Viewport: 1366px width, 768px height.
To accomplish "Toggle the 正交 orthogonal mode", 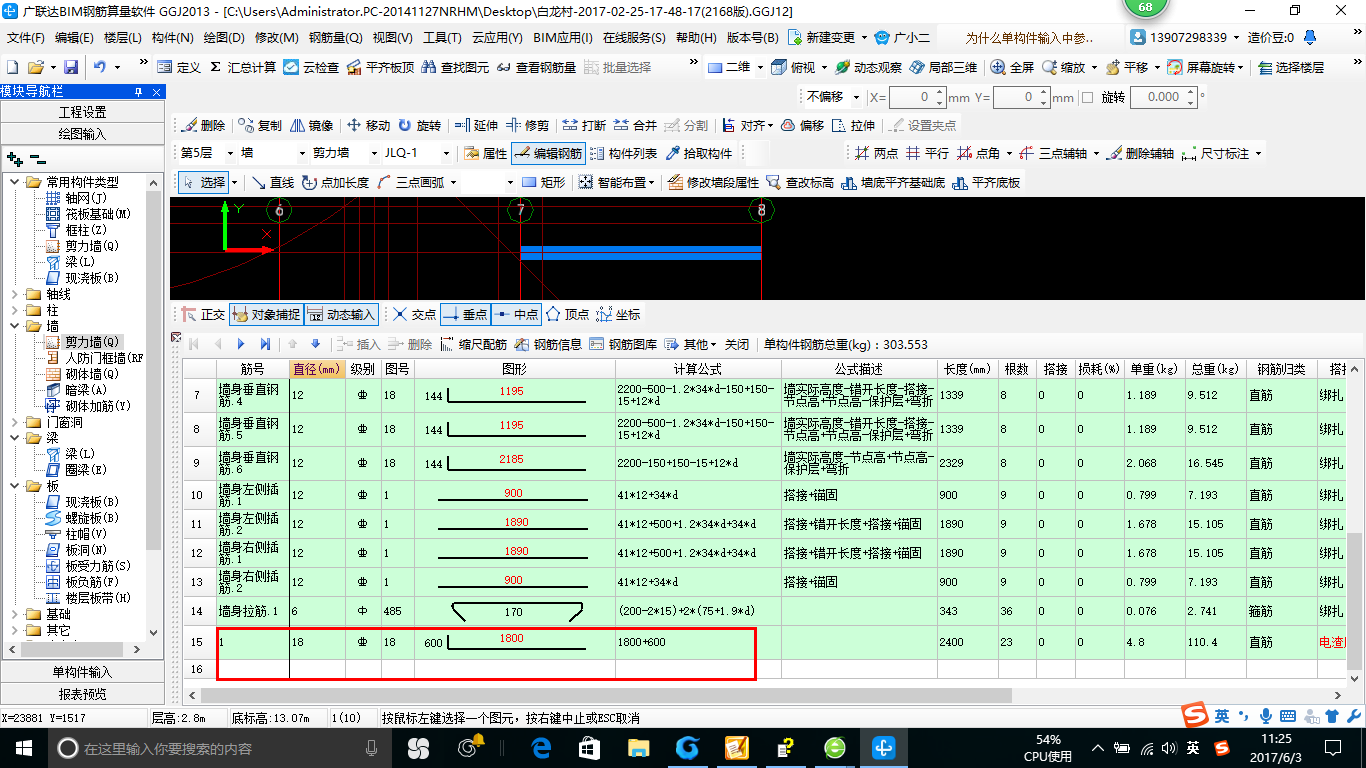I will point(203,314).
